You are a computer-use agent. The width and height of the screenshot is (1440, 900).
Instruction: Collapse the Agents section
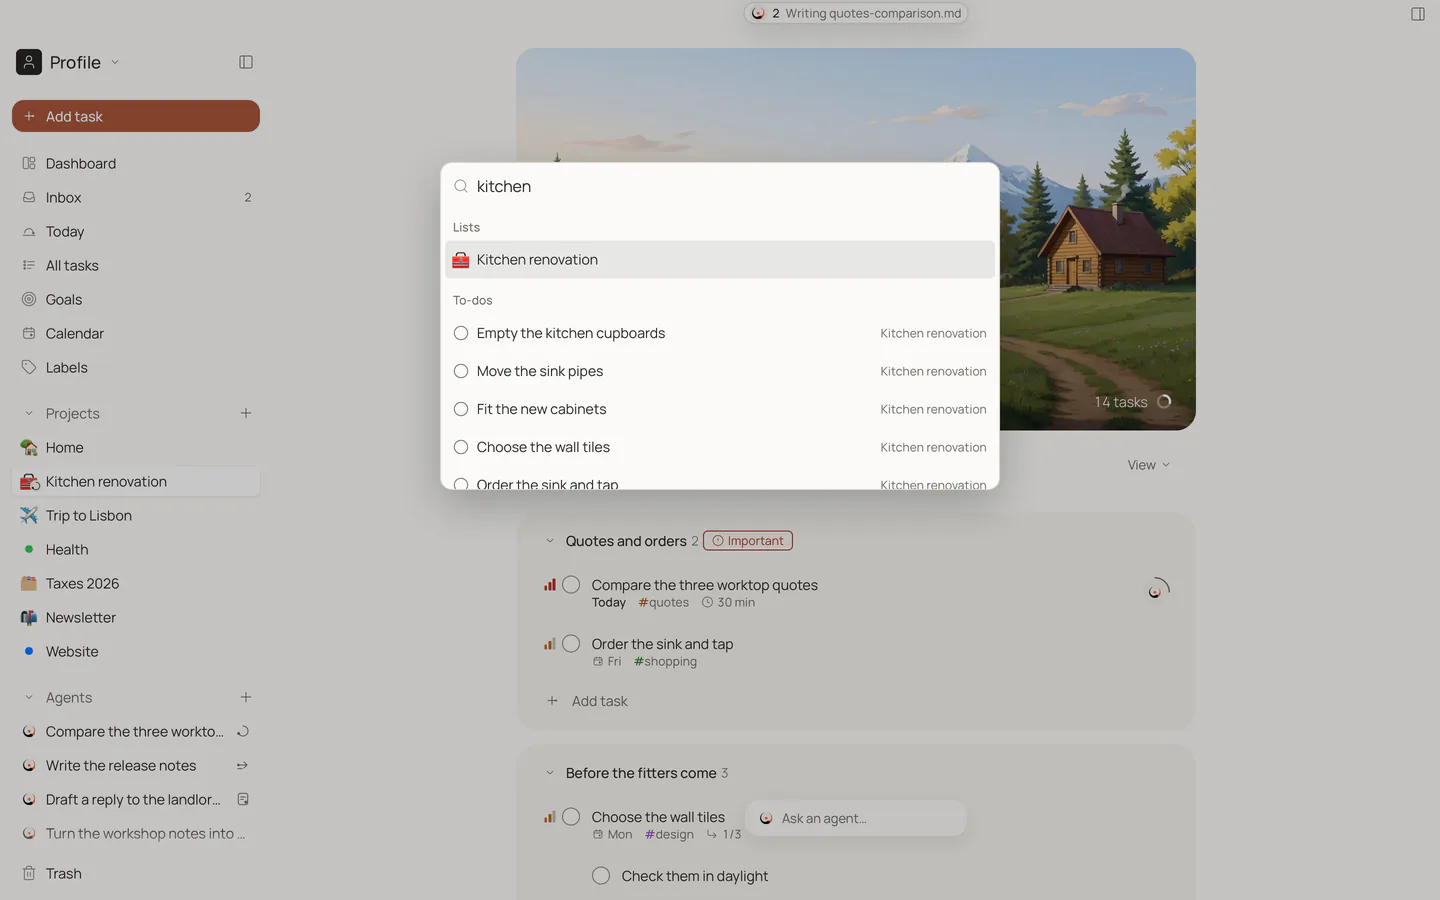pyautogui.click(x=29, y=697)
